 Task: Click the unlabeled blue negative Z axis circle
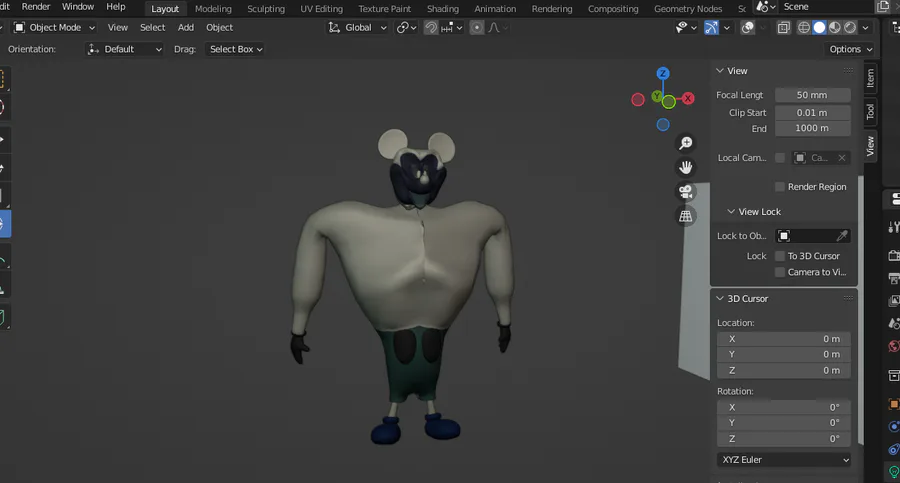(663, 125)
